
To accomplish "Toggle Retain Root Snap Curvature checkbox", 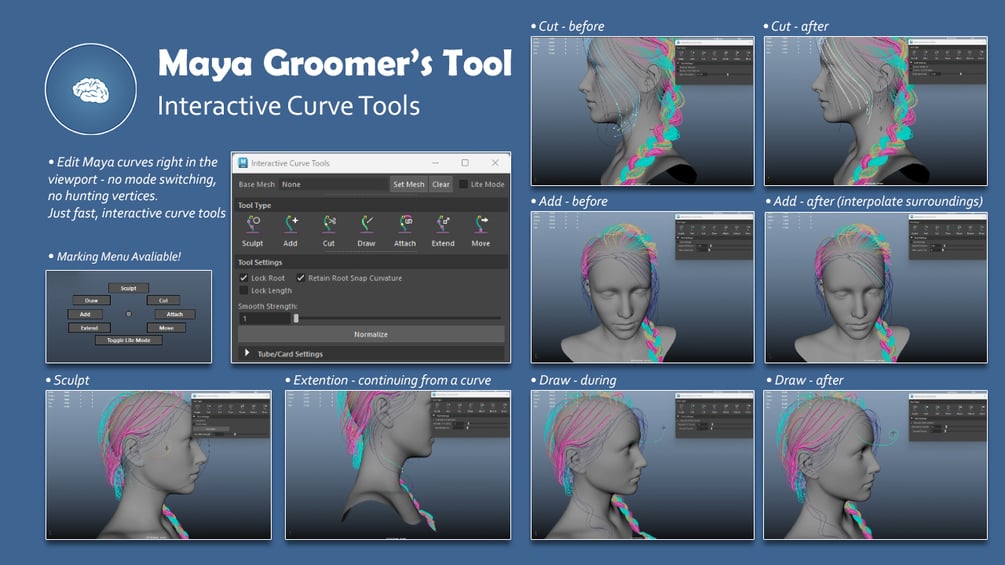I will (301, 278).
